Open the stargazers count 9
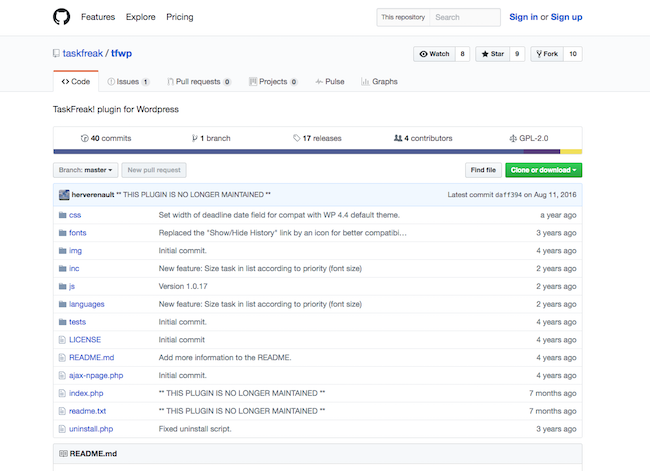The image size is (650, 471). 517,54
